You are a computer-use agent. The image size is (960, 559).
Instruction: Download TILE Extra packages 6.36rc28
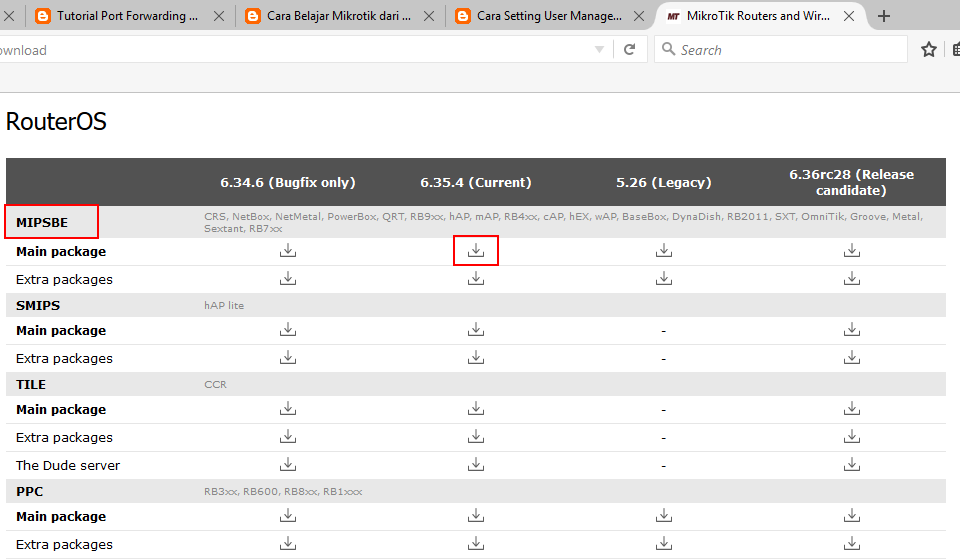852,437
